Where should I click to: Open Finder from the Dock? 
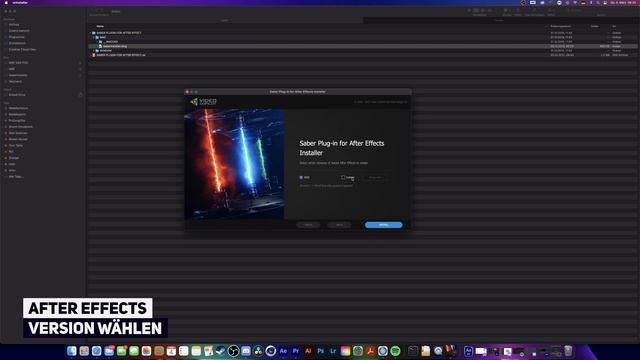[71, 351]
